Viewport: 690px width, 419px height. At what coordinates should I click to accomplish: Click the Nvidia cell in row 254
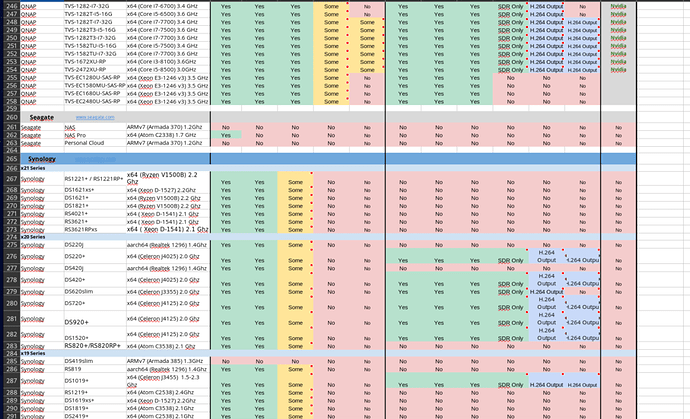pos(618,70)
